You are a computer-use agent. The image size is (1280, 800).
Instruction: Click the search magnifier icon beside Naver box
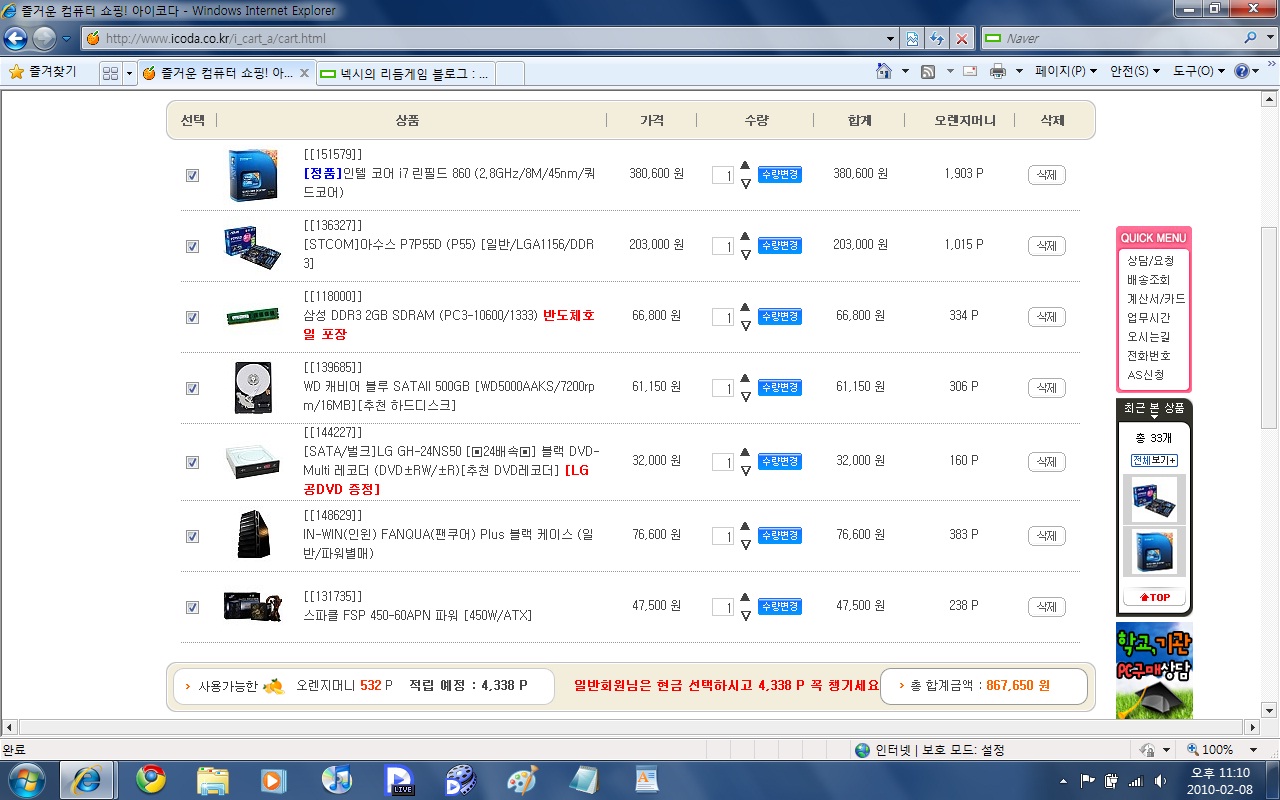1250,38
